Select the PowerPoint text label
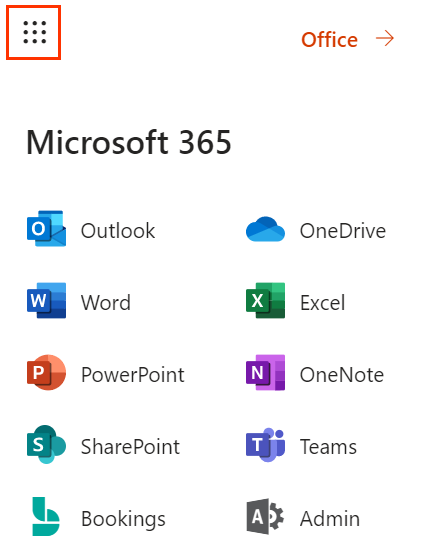This screenshot has height=558, width=424. [x=133, y=375]
